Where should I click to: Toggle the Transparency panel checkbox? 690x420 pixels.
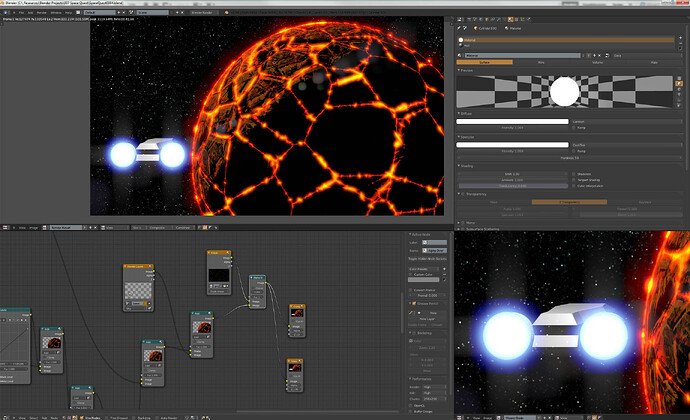pyautogui.click(x=463, y=194)
